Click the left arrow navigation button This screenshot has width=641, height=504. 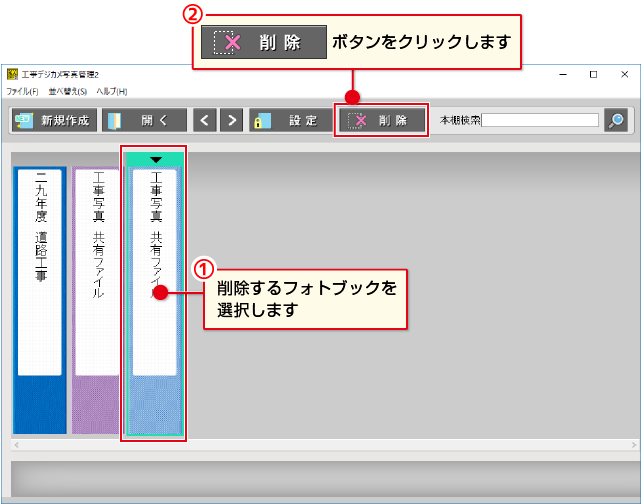pyautogui.click(x=205, y=120)
